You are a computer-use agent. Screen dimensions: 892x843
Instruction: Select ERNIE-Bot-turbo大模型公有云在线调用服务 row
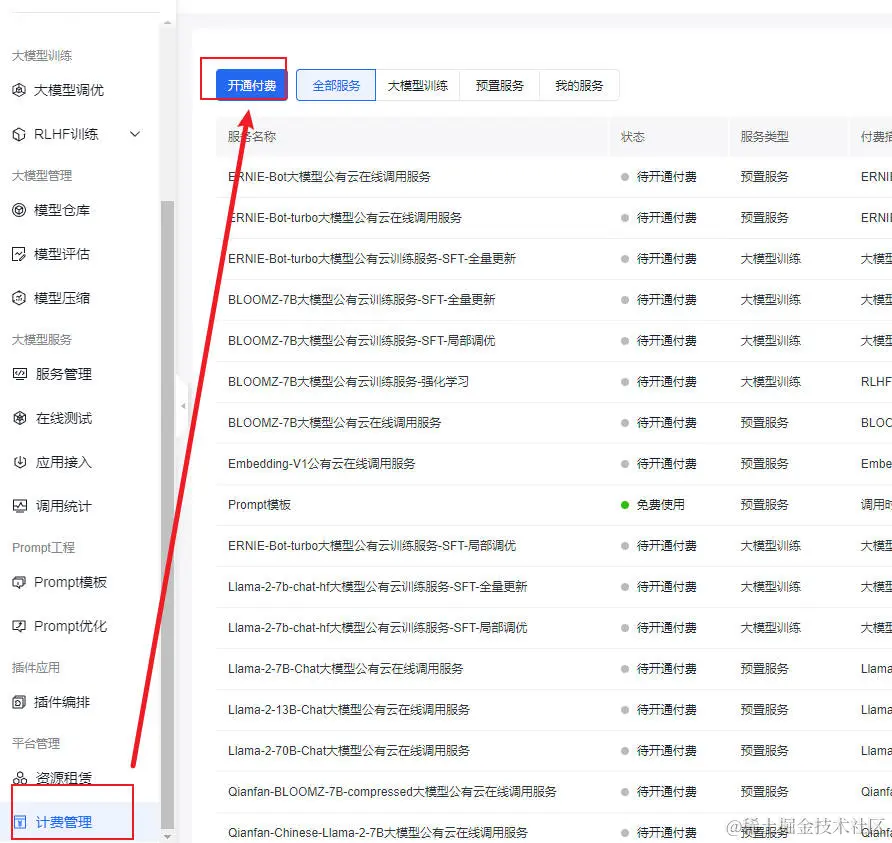point(345,218)
